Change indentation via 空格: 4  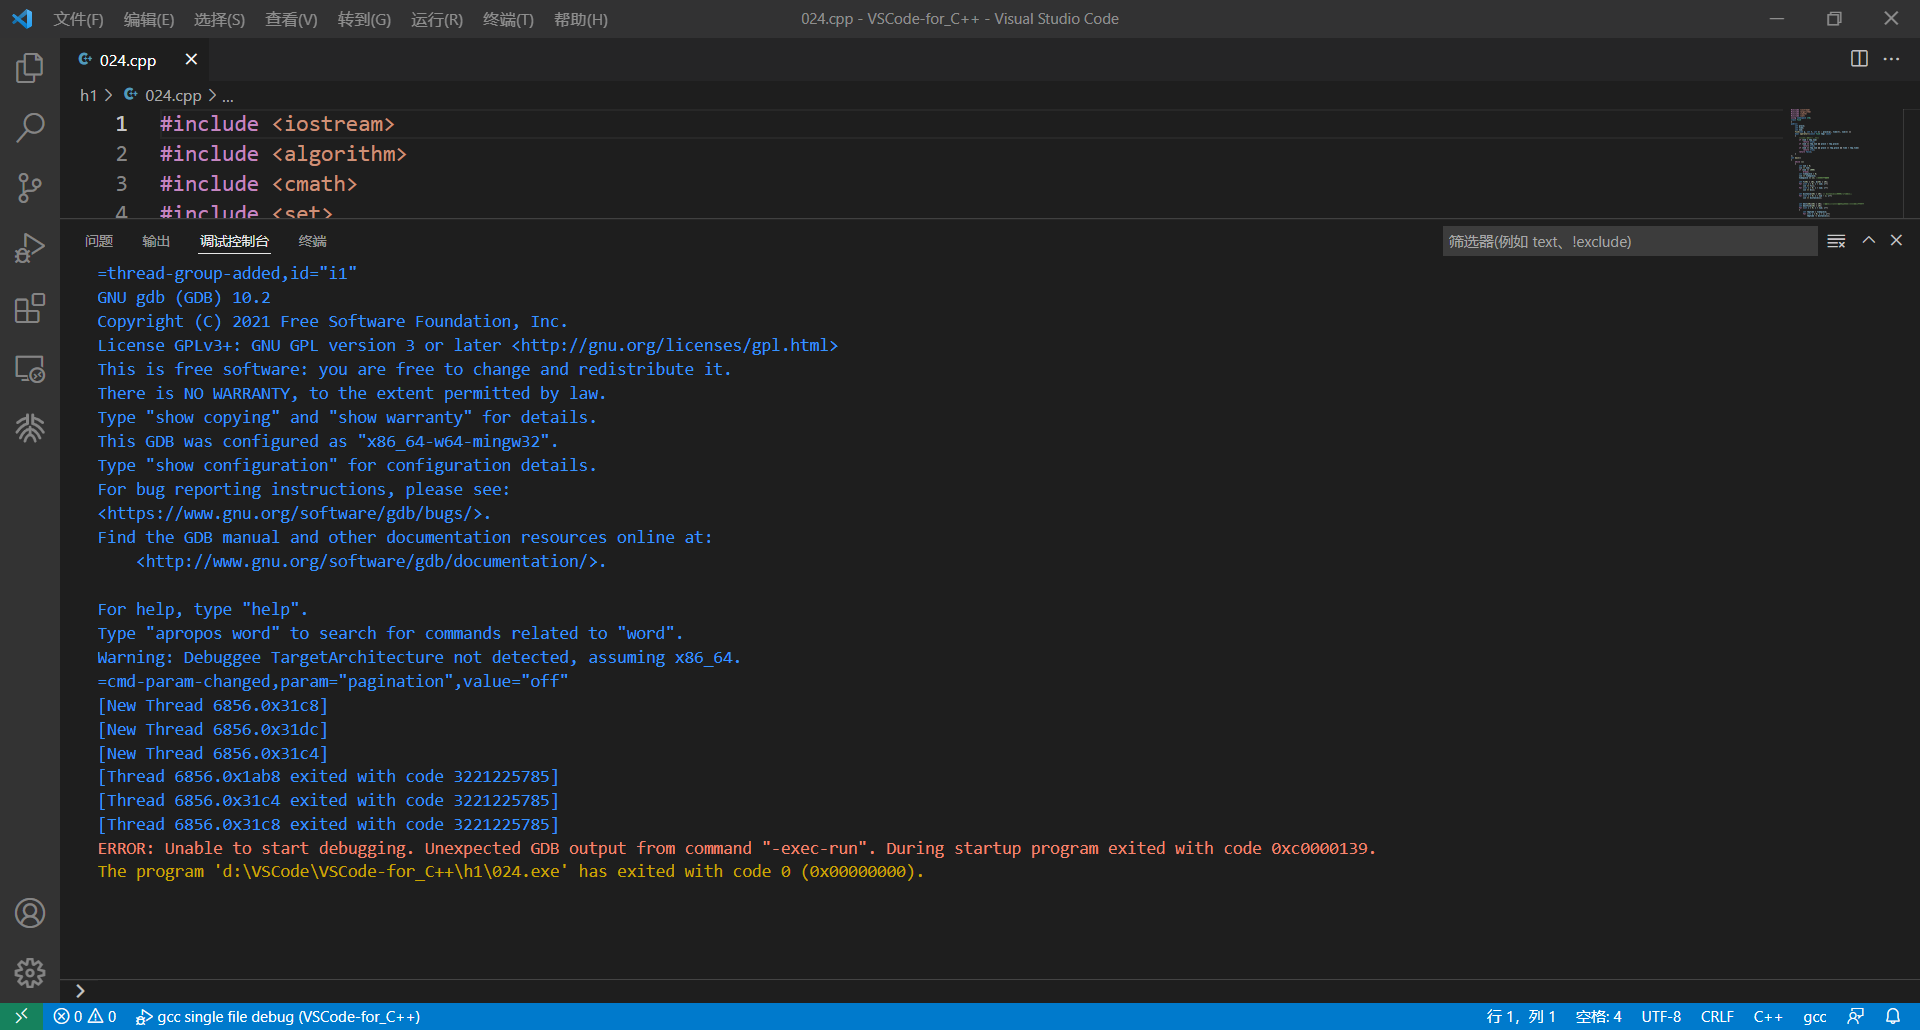1598,1017
